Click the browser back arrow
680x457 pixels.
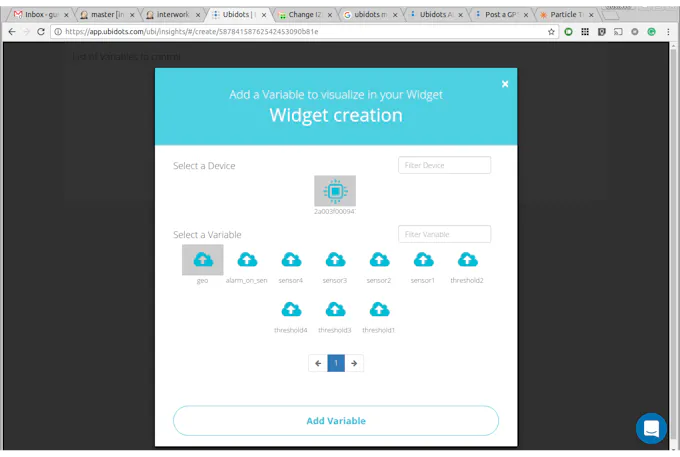pyautogui.click(x=12, y=32)
